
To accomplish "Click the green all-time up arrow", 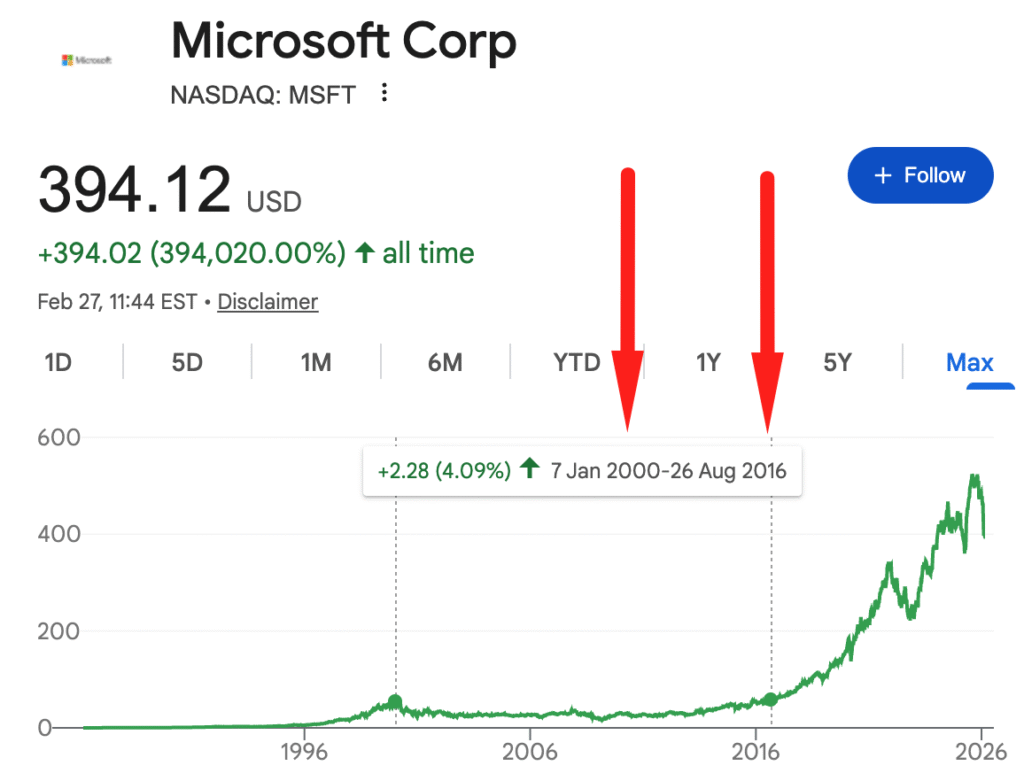I will point(364,253).
